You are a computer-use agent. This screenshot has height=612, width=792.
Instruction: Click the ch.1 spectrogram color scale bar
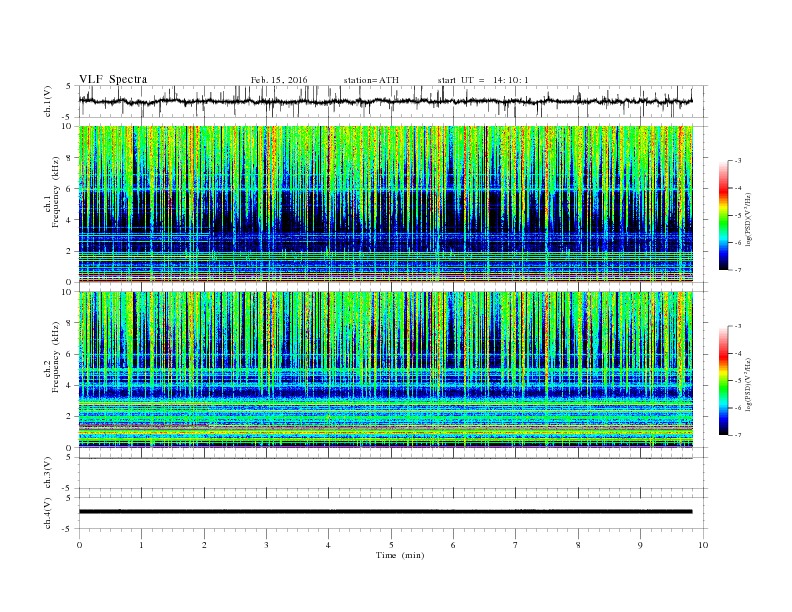pyautogui.click(x=723, y=216)
